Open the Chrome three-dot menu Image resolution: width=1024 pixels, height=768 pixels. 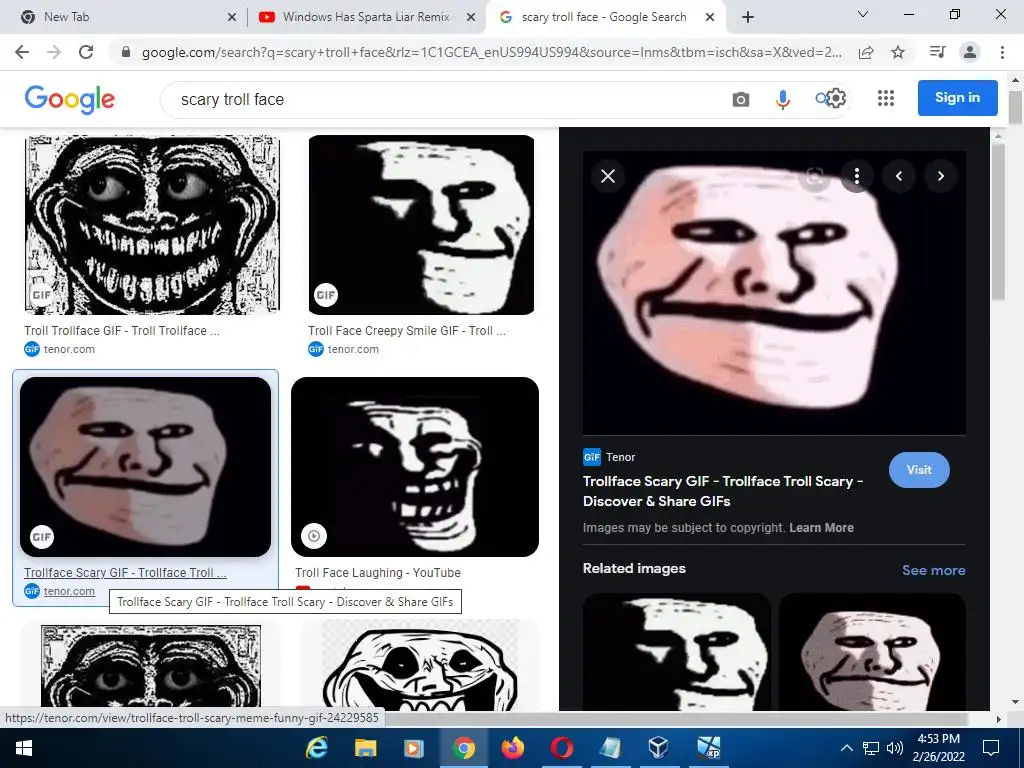(1002, 52)
